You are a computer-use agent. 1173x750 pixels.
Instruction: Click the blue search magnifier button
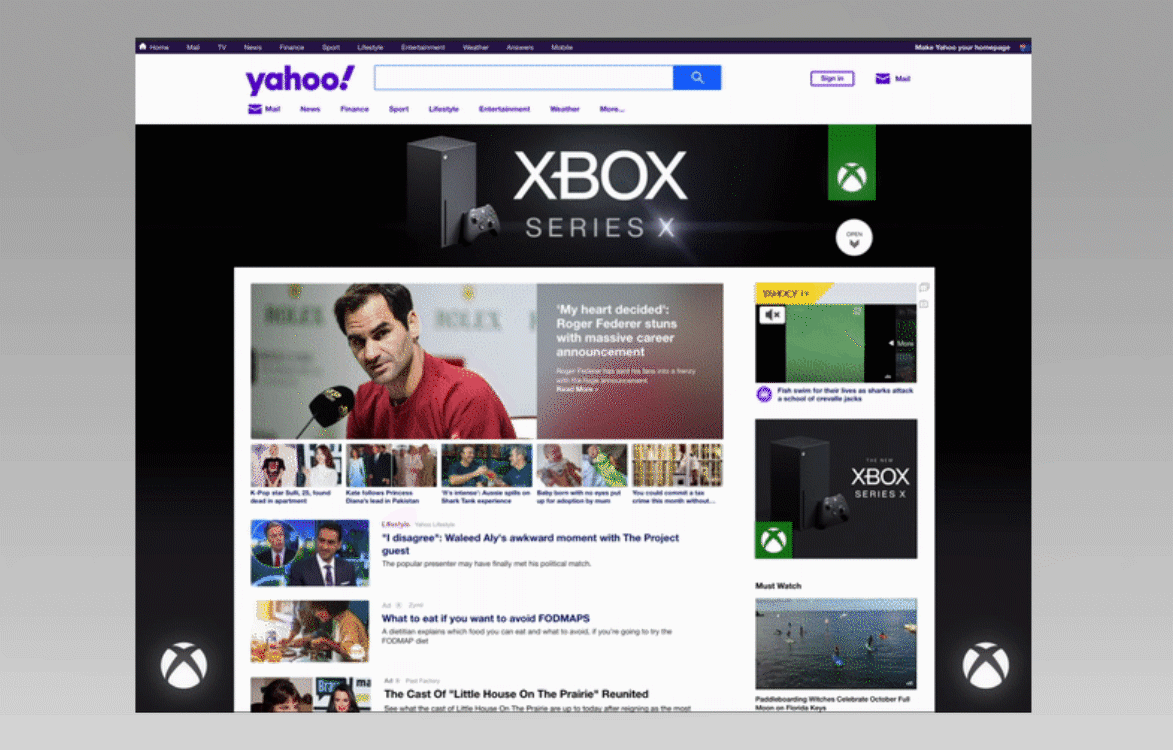pyautogui.click(x=697, y=78)
